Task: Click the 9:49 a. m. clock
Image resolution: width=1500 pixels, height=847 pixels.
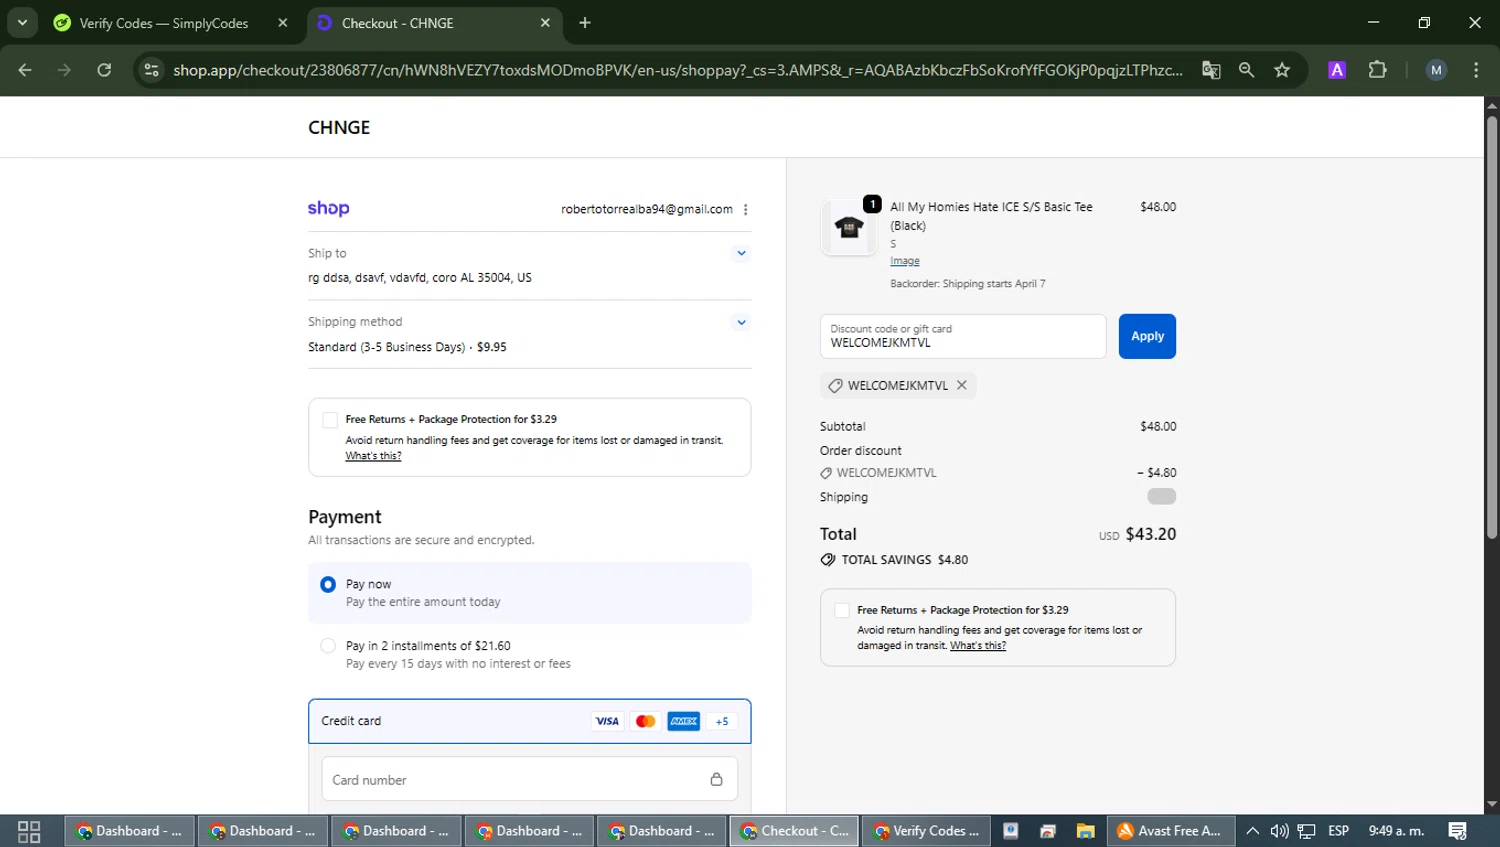Action: point(1396,831)
